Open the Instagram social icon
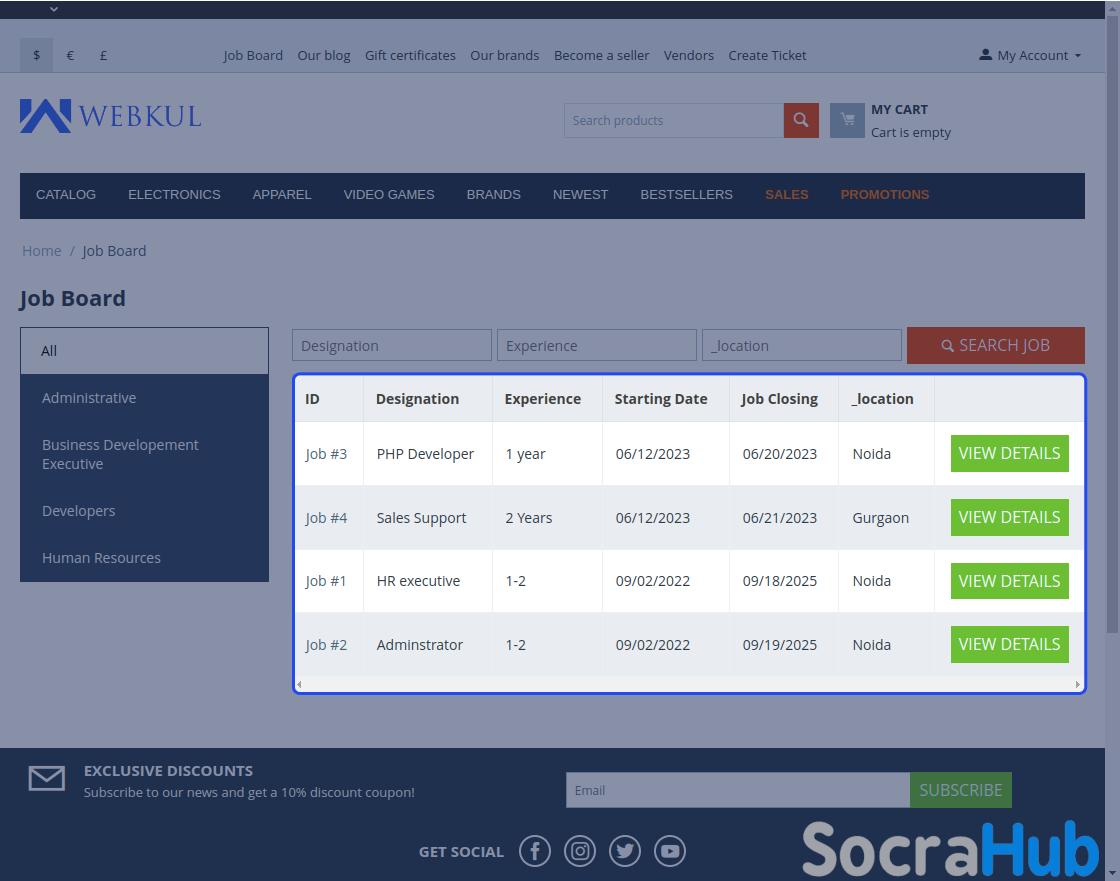1120x881 pixels. tap(580, 851)
